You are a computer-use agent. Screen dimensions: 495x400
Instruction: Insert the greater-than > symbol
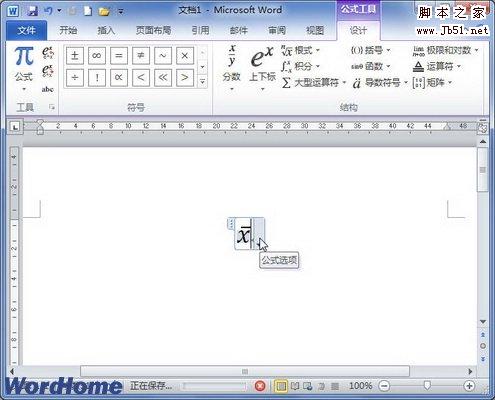(x=185, y=78)
